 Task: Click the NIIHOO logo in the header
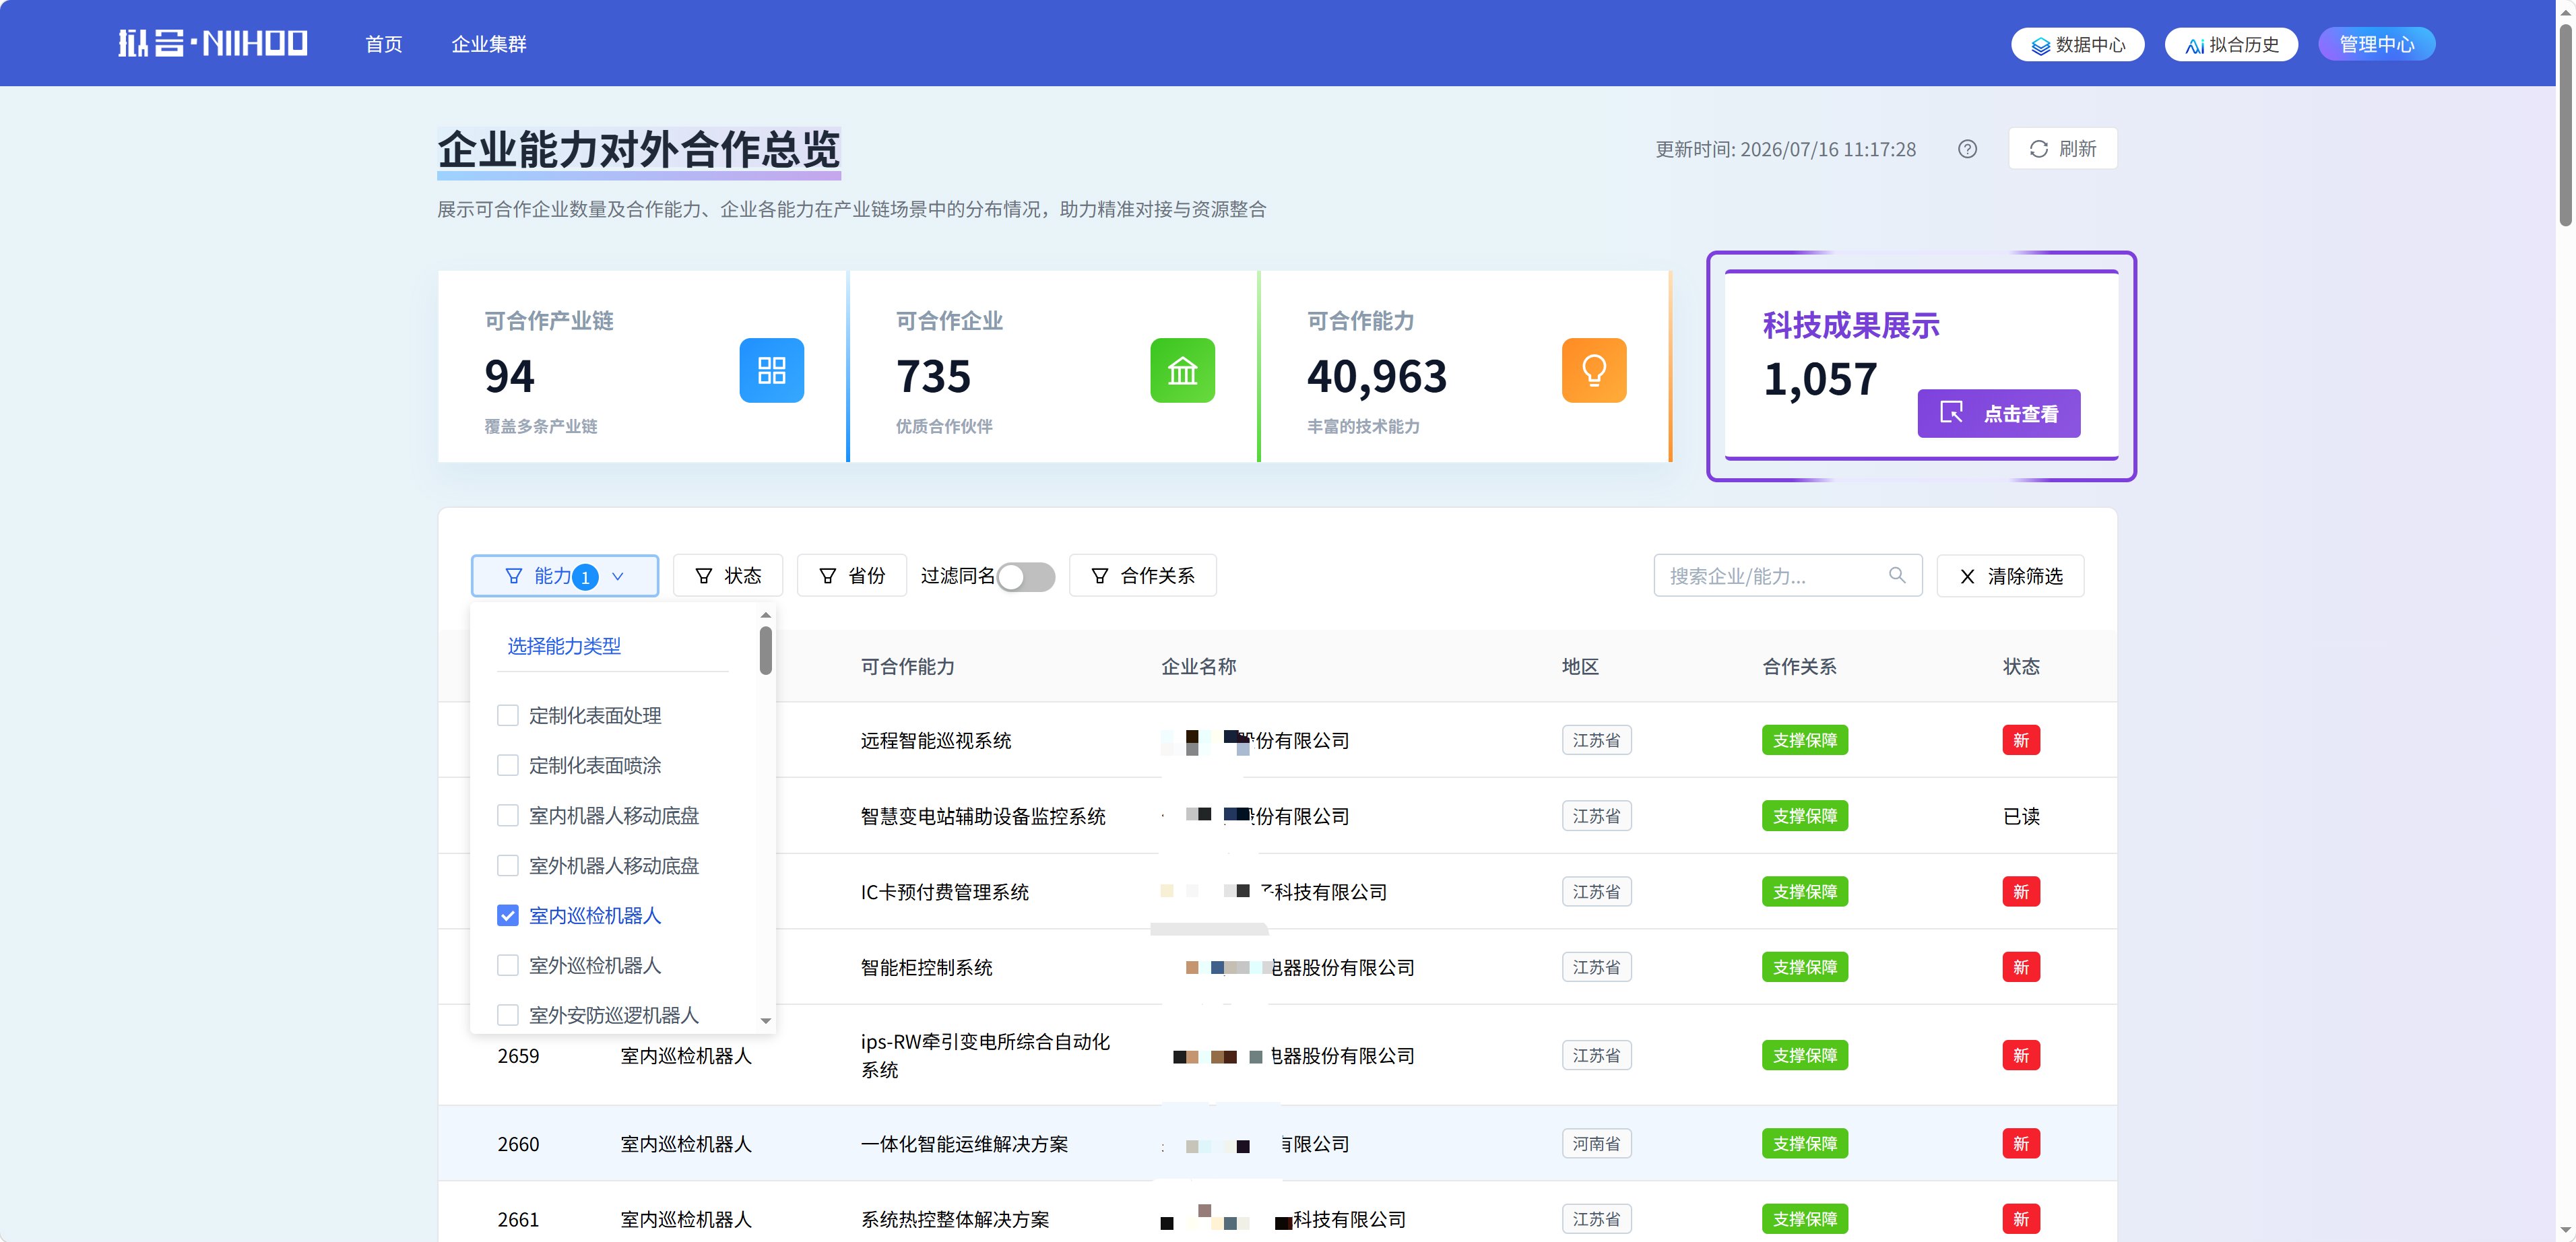coord(212,43)
